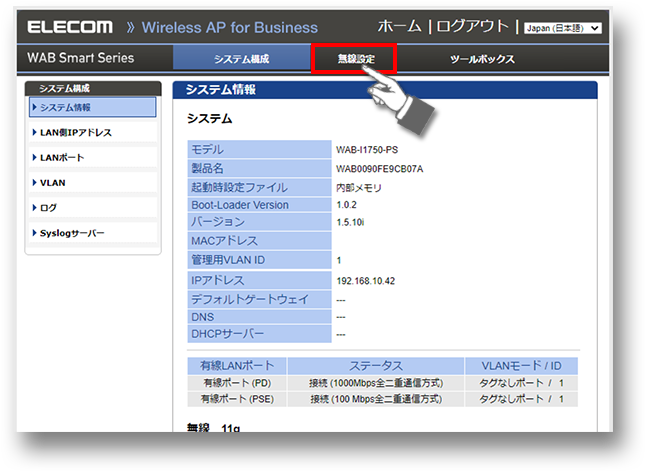Open ログ sidebar item

[x=93, y=208]
